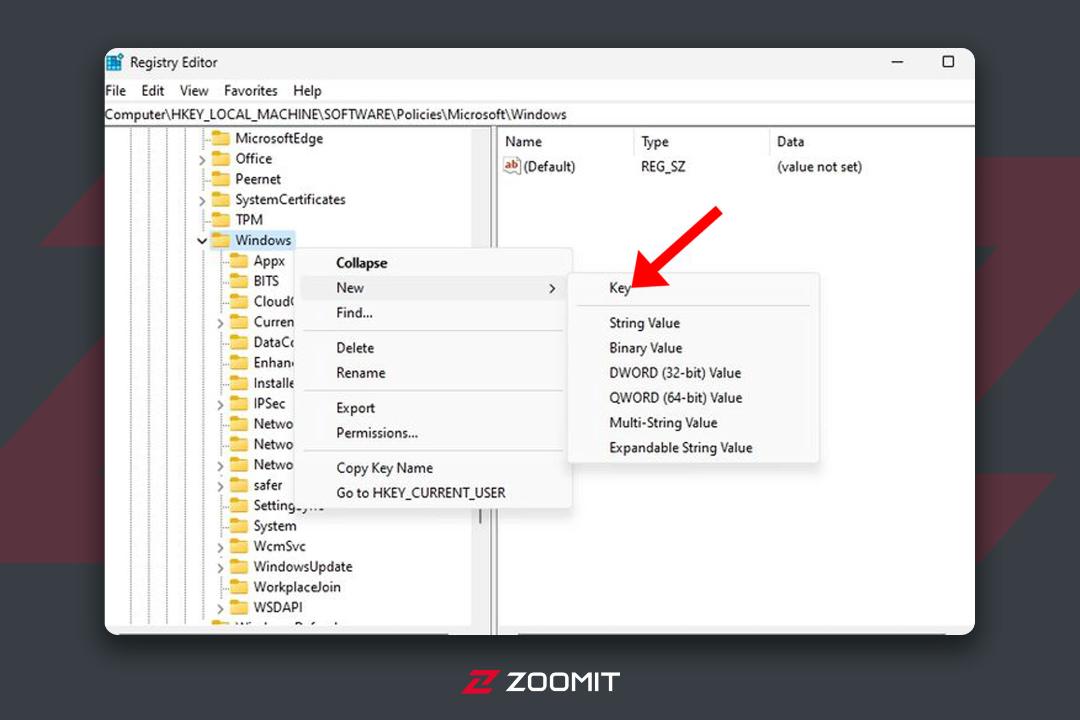
Task: Click the REG_SZ type cell
Action: [x=663, y=167]
